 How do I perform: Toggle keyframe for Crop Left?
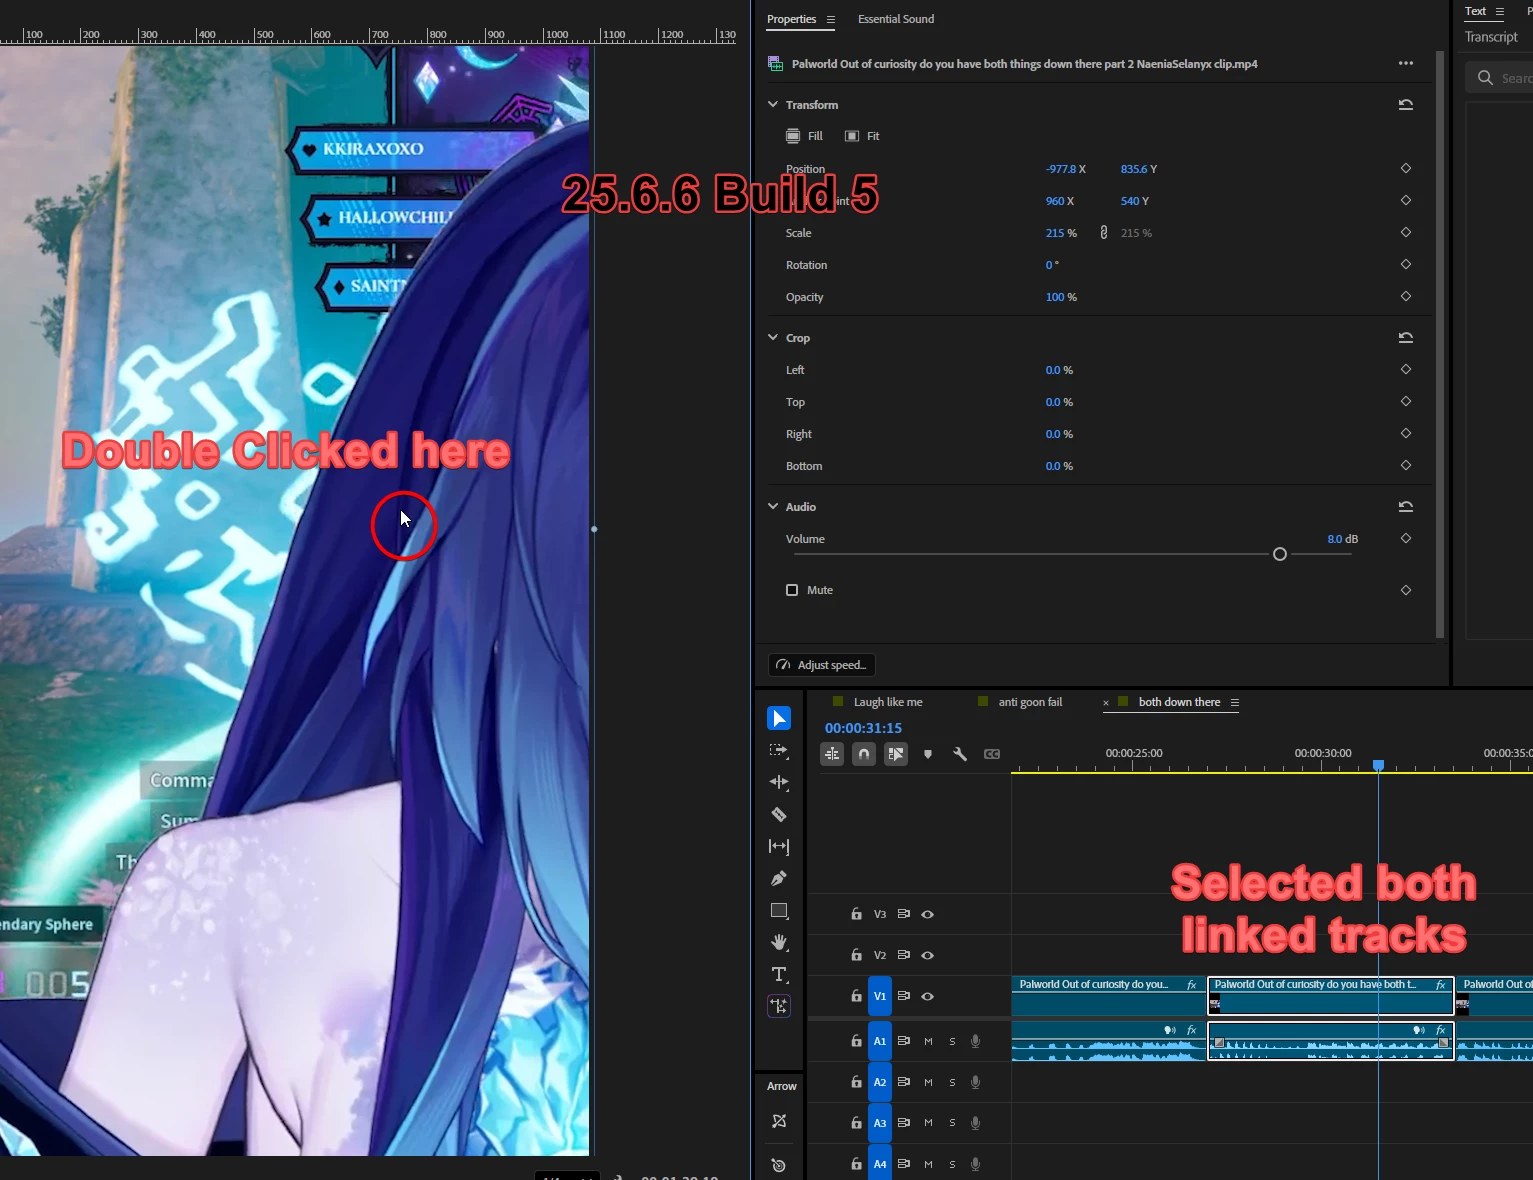(1405, 369)
